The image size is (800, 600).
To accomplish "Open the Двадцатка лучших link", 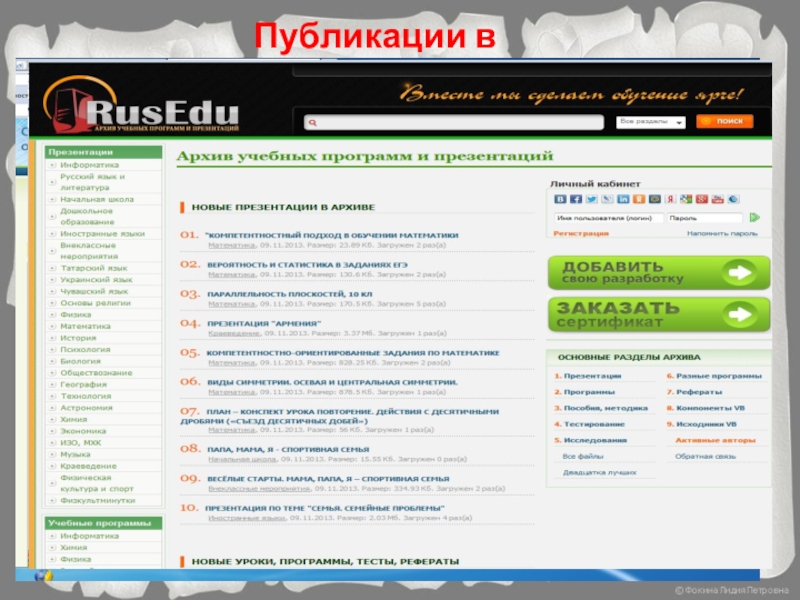I will 599,472.
